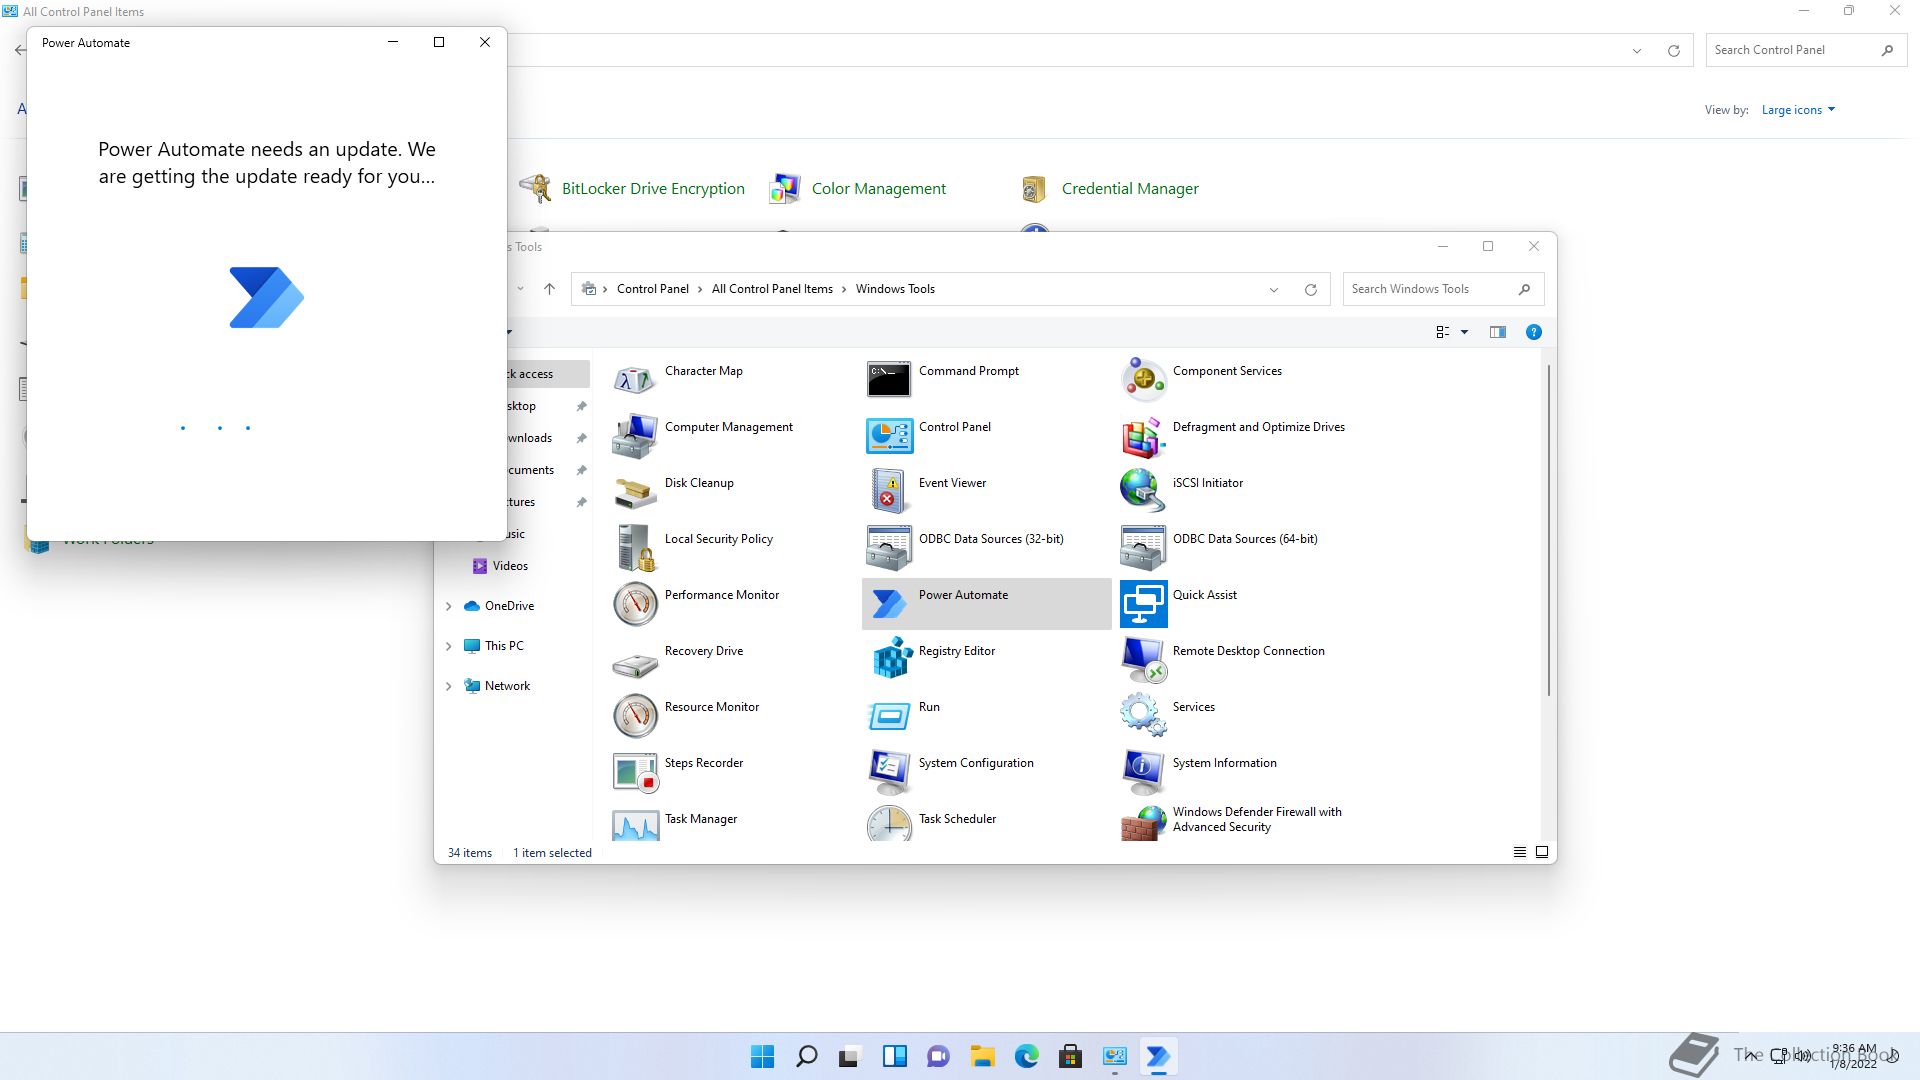Image resolution: width=1920 pixels, height=1080 pixels.
Task: Click All Control Panel Items breadcrumb
Action: pos(772,289)
